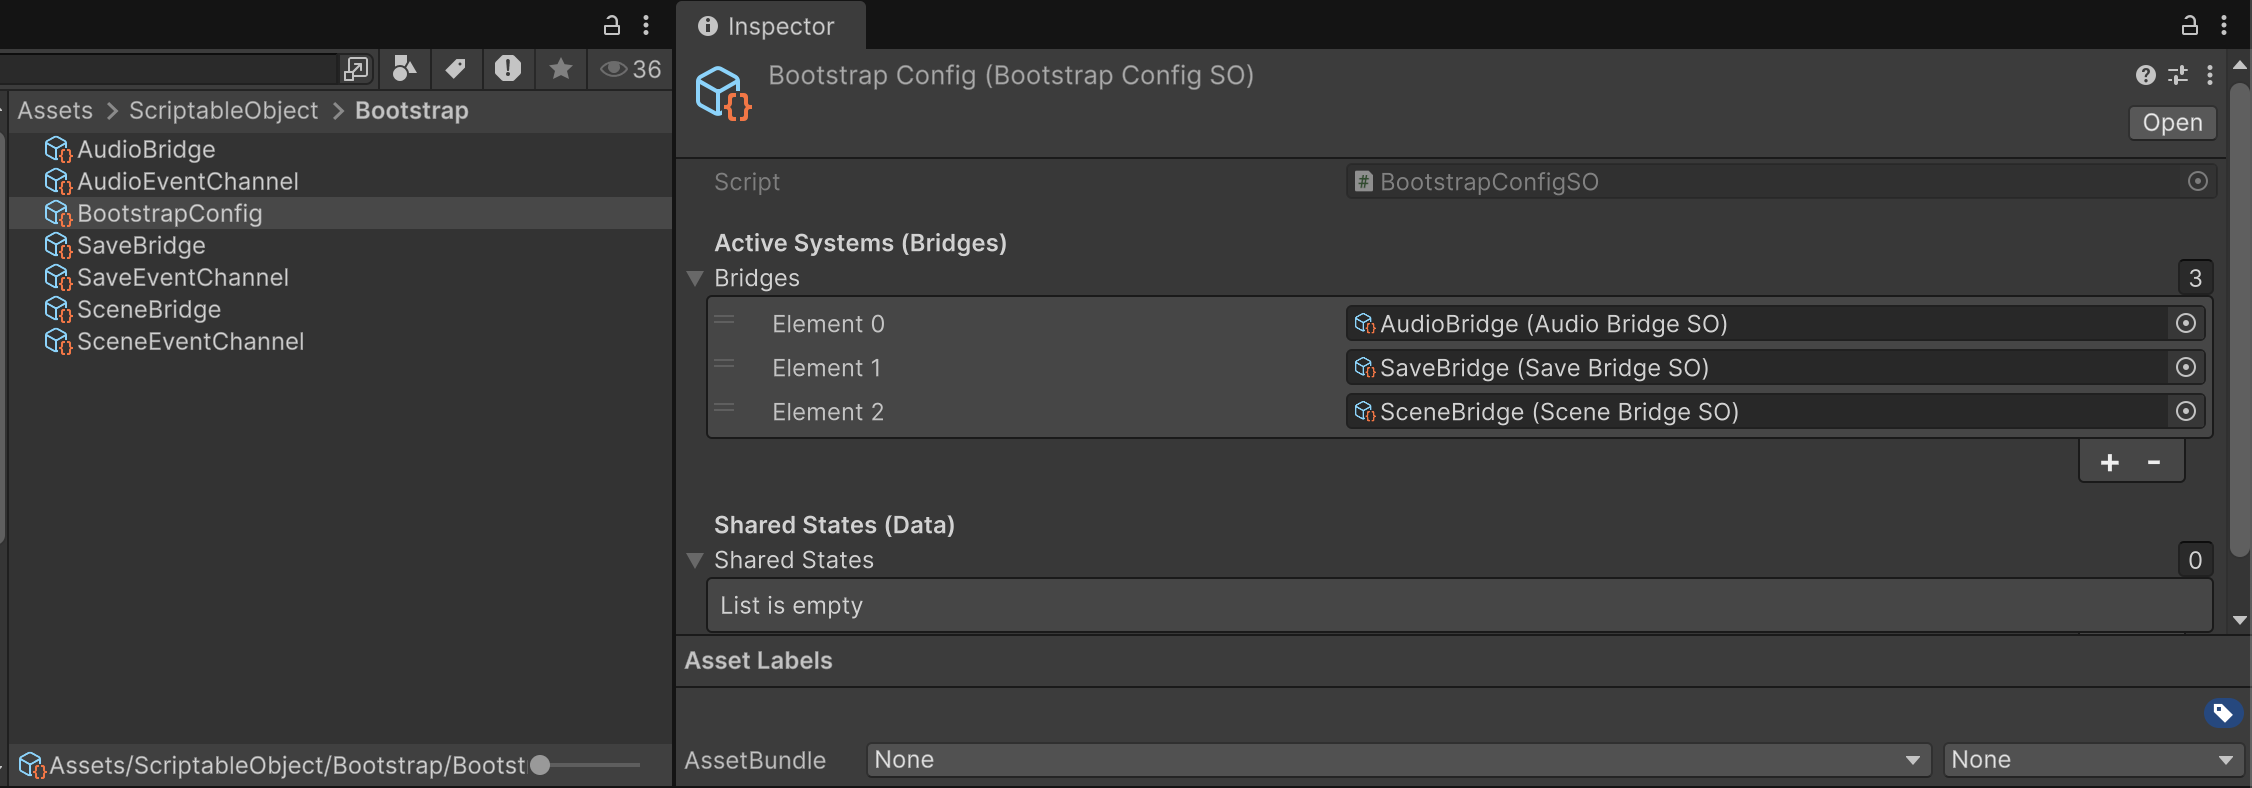This screenshot has height=788, width=2252.
Task: Open object picker for AudioBridge element
Action: click(x=2186, y=323)
